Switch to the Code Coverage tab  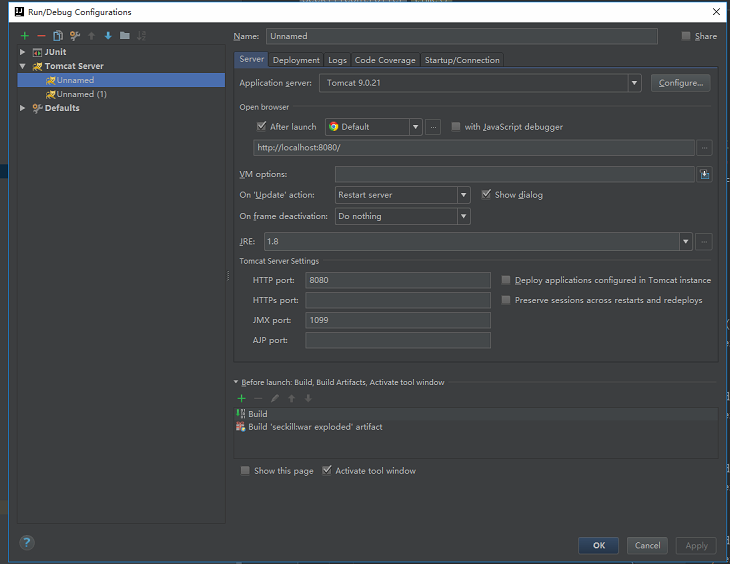point(385,60)
